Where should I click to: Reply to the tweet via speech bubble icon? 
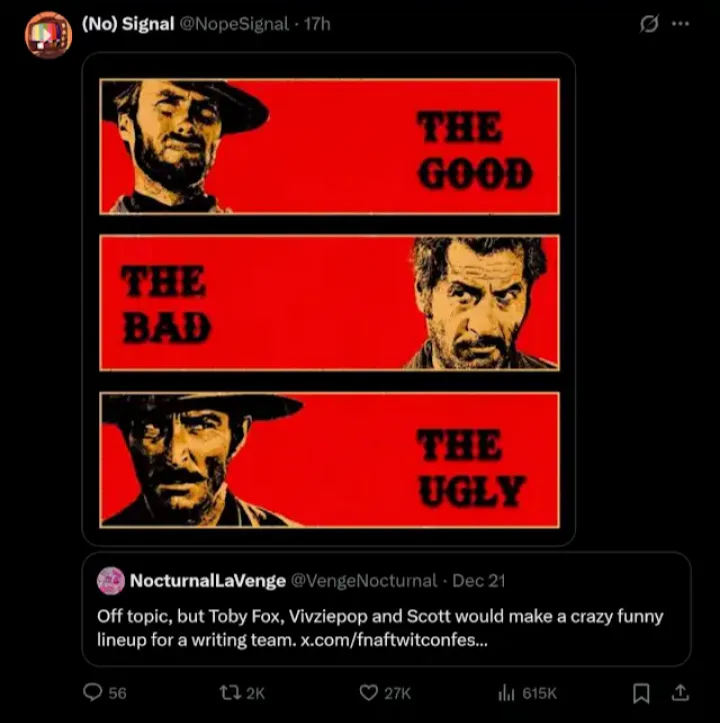coord(93,692)
